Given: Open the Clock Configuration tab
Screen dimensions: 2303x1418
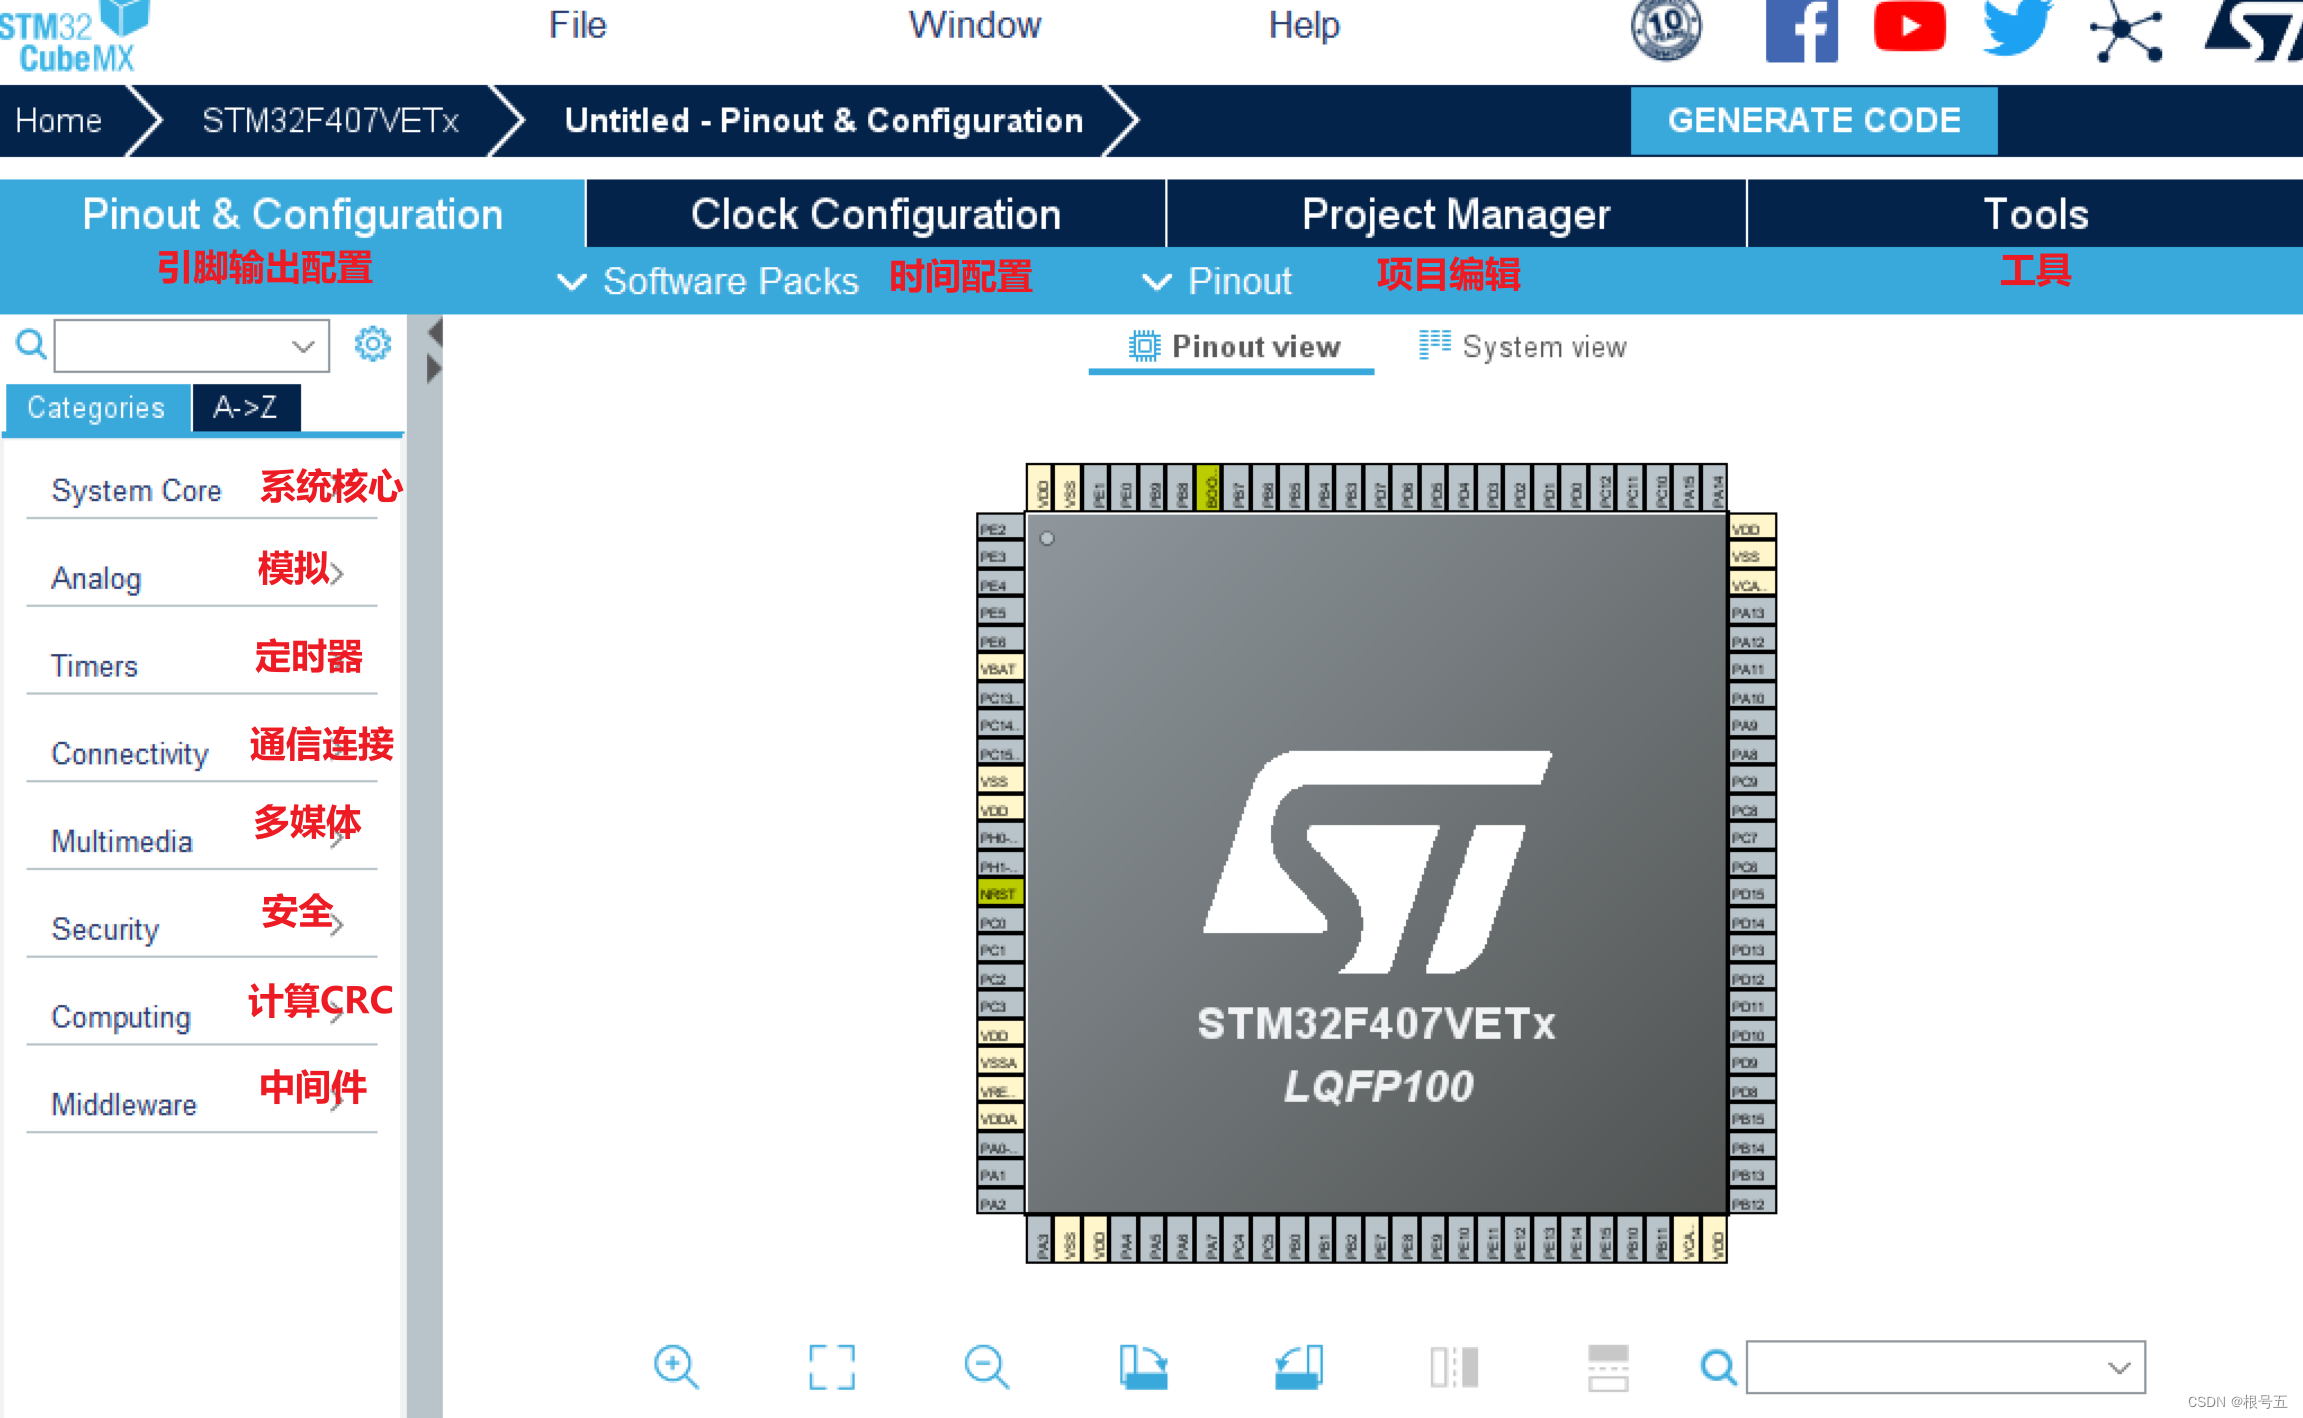Looking at the screenshot, I should coord(875,214).
